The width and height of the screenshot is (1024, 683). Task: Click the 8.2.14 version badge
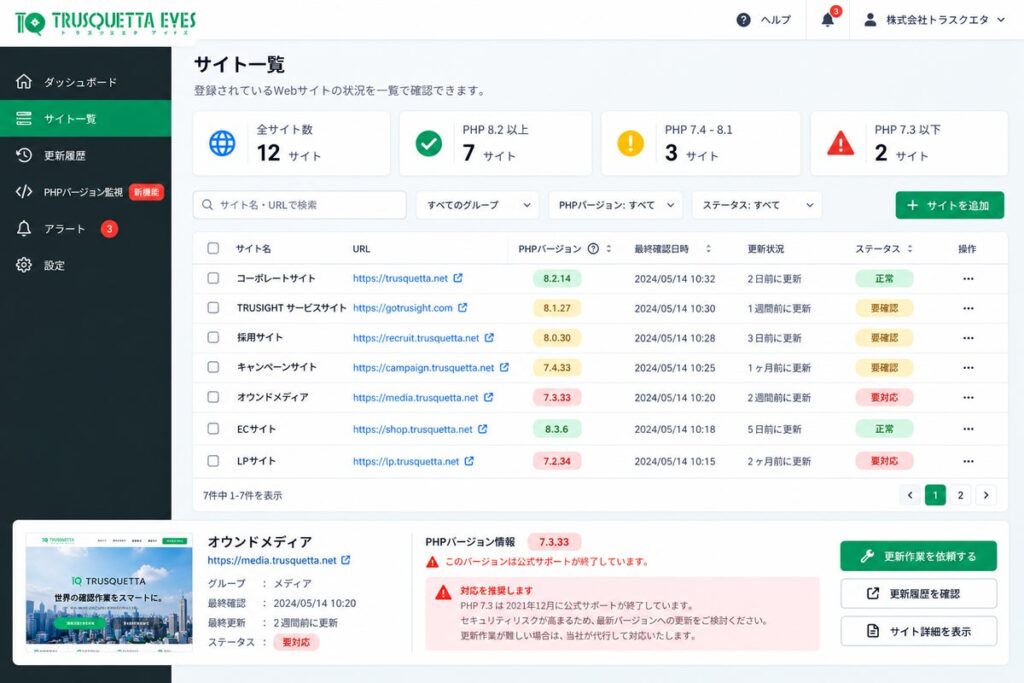[557, 279]
